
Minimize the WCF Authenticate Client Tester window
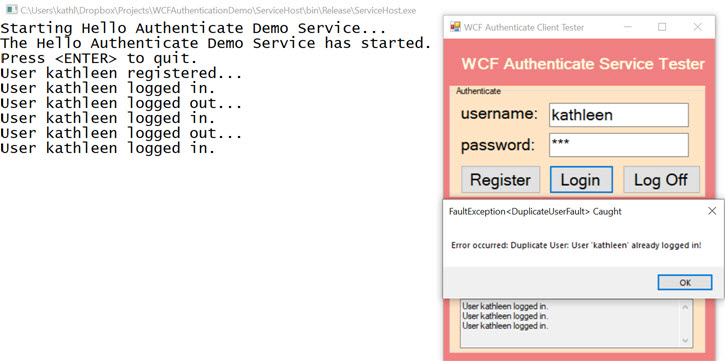[627, 27]
